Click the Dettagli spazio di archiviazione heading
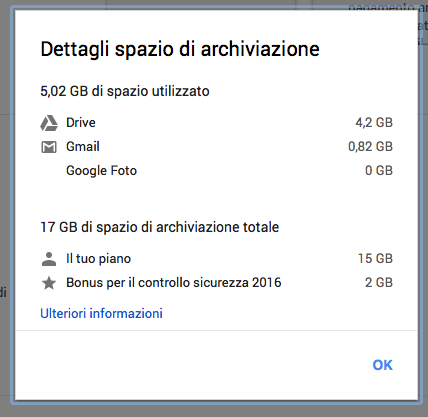This screenshot has height=417, width=428. coord(180,49)
